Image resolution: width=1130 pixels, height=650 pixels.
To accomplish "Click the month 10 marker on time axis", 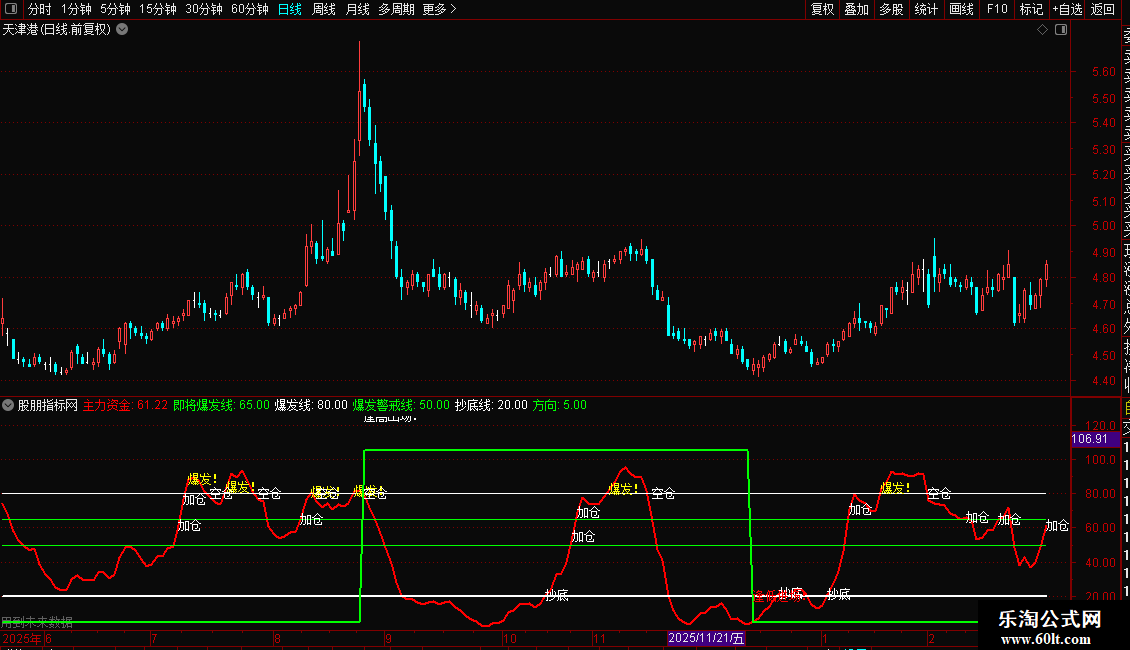I will click(510, 638).
